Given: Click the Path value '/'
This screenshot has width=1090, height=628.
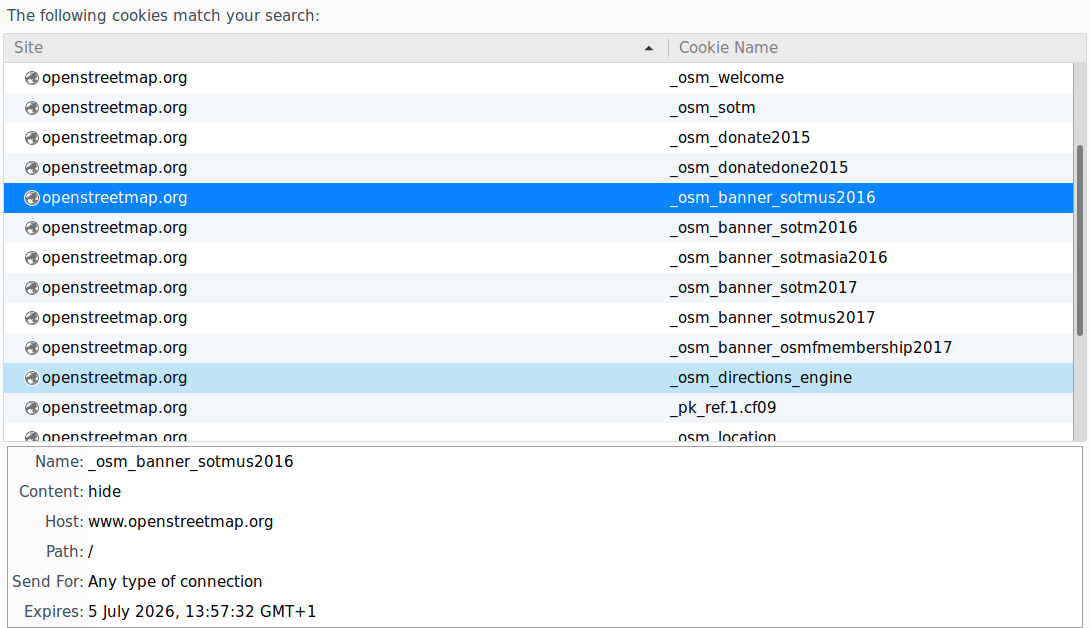Looking at the screenshot, I should 90,551.
